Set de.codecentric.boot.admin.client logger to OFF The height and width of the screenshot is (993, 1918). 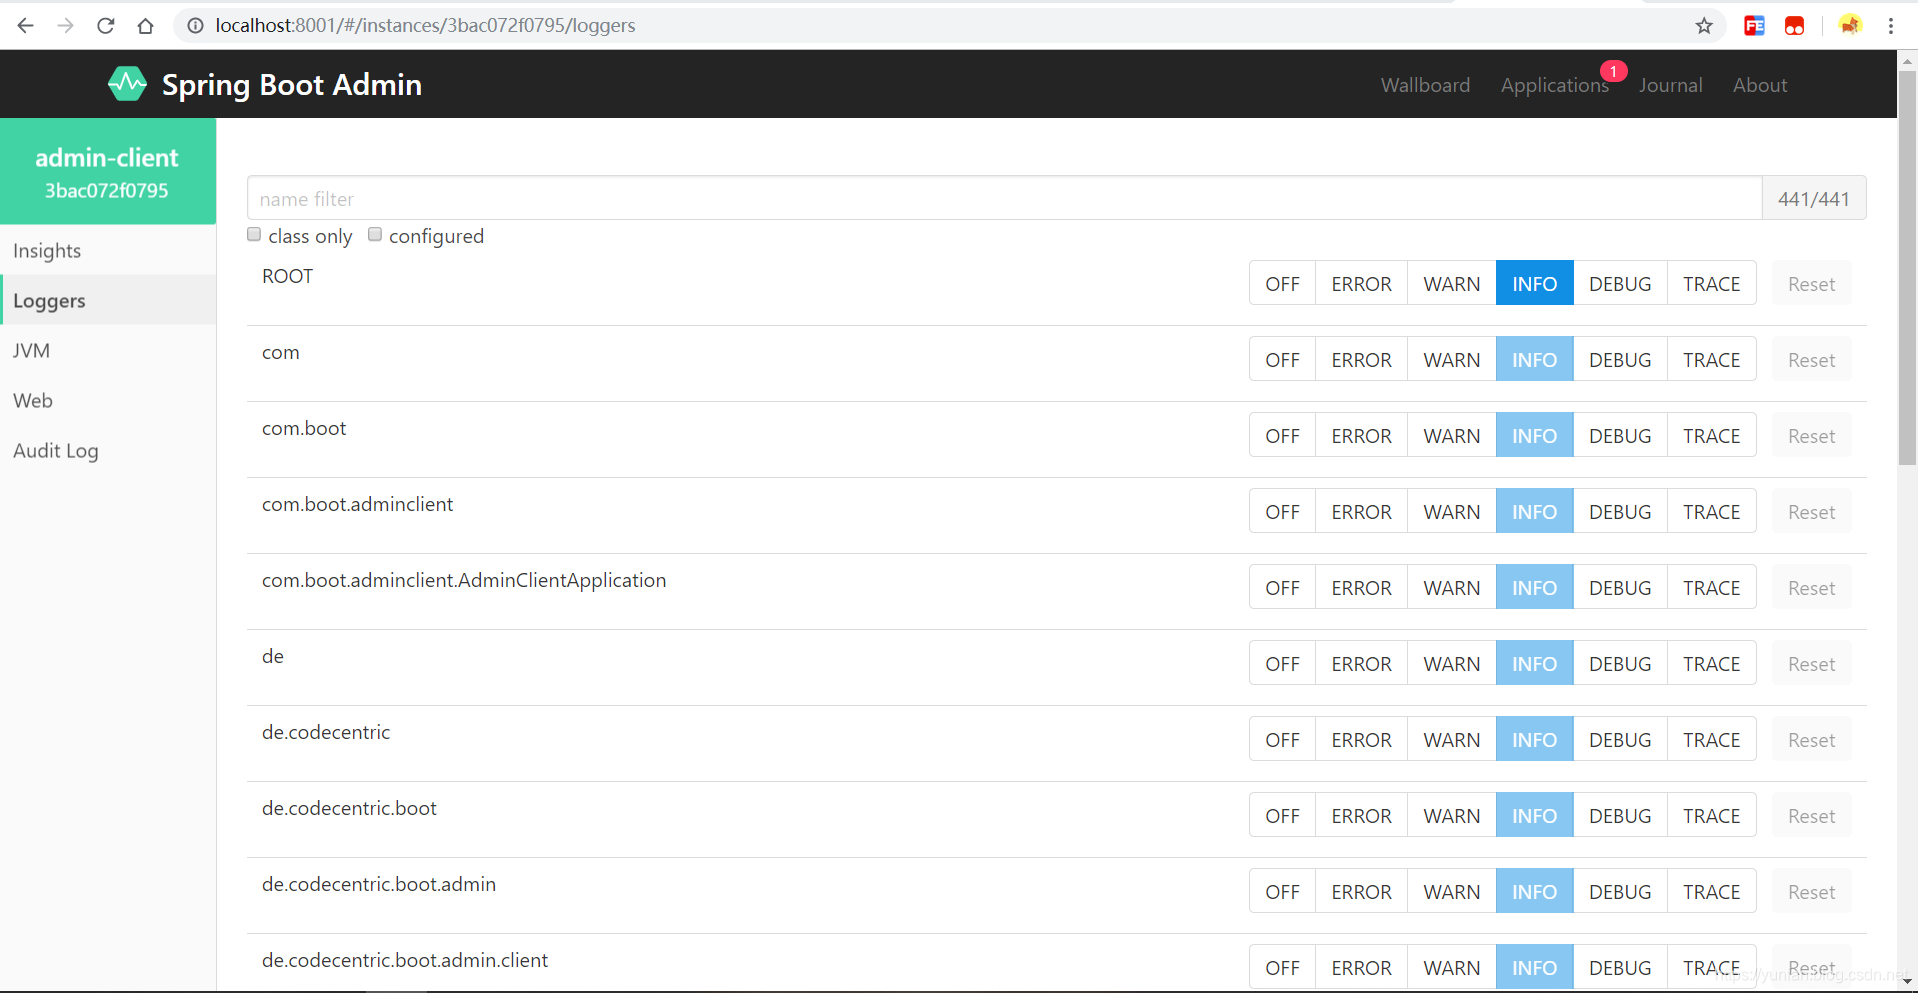pyautogui.click(x=1282, y=967)
